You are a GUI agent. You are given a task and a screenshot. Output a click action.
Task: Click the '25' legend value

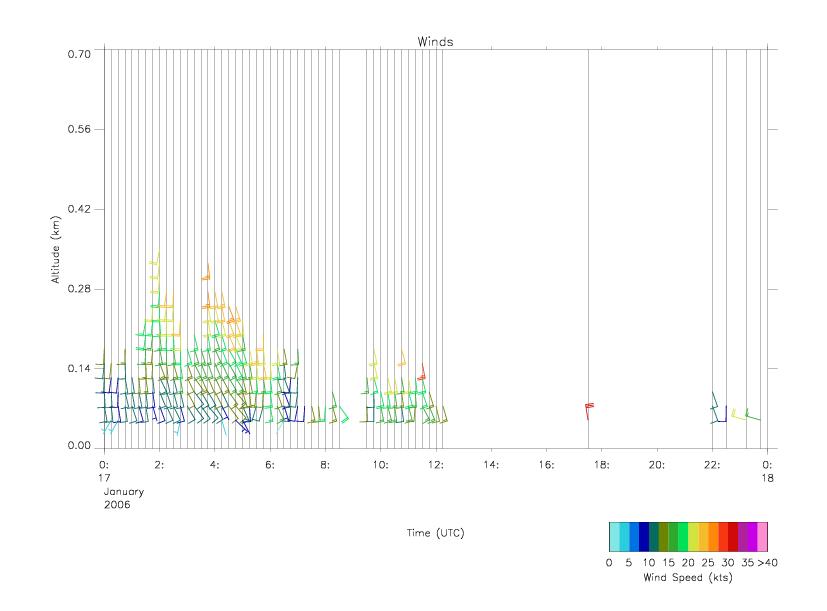[x=708, y=562]
